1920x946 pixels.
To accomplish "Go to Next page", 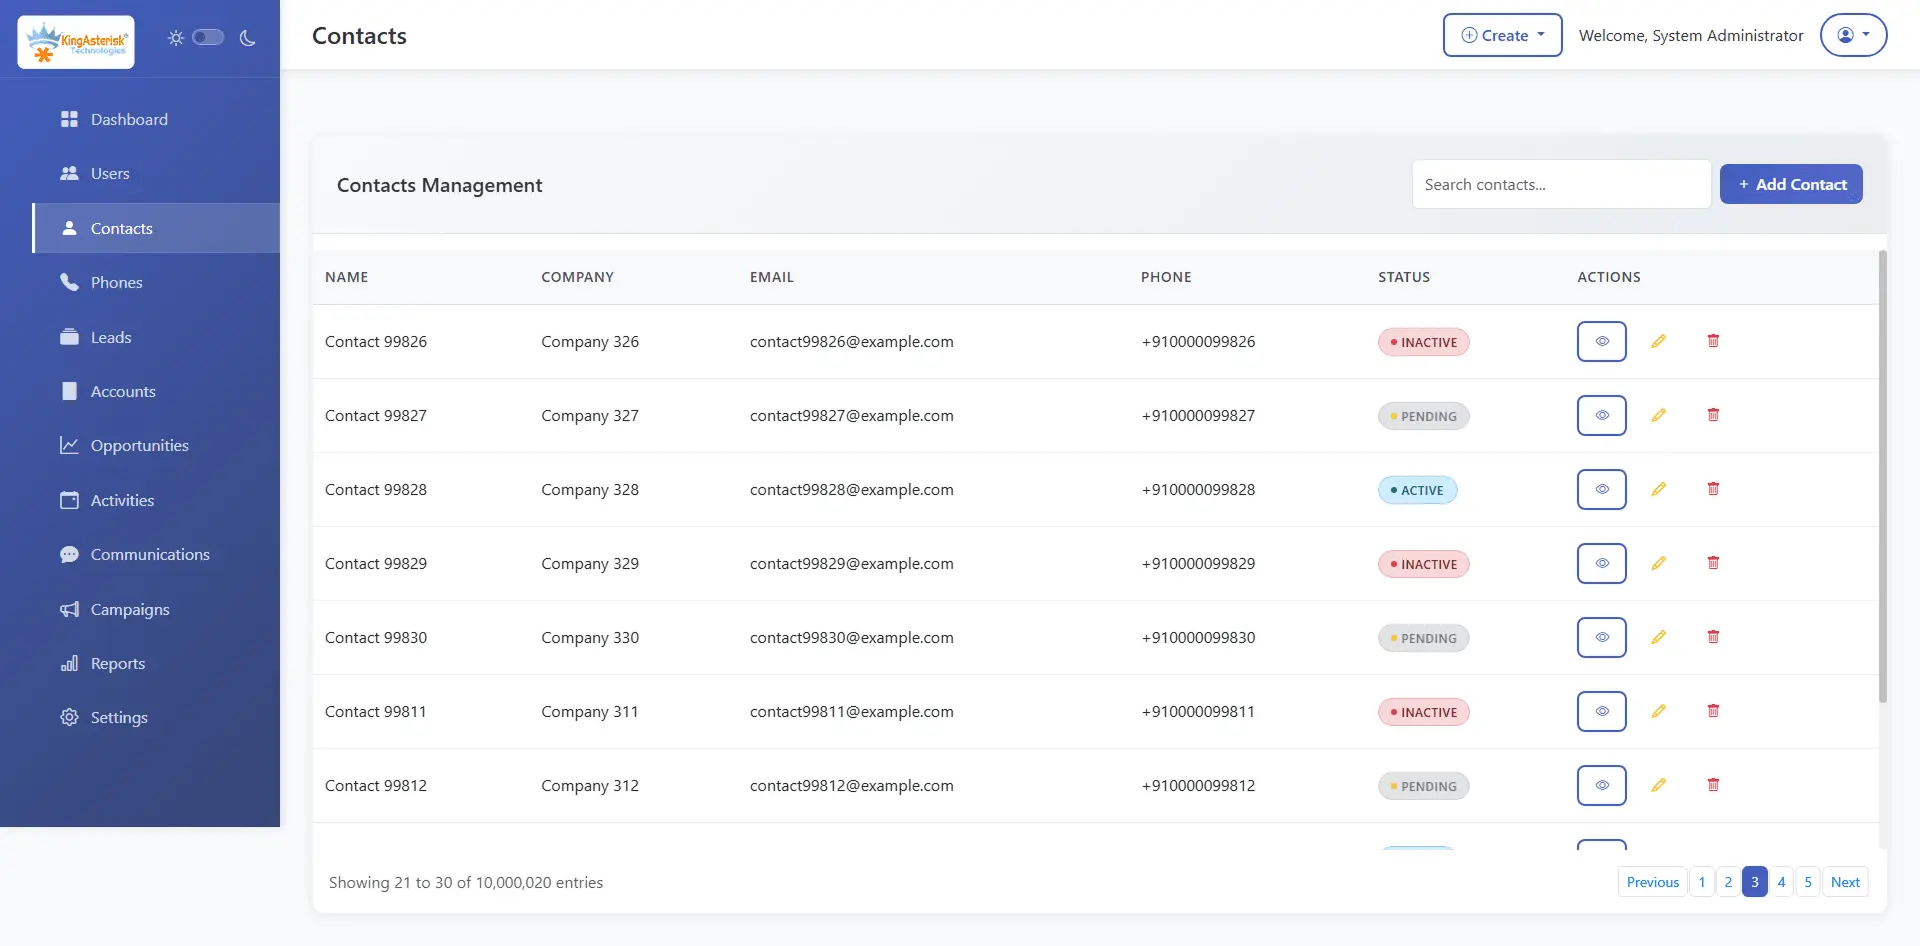I will pos(1845,882).
